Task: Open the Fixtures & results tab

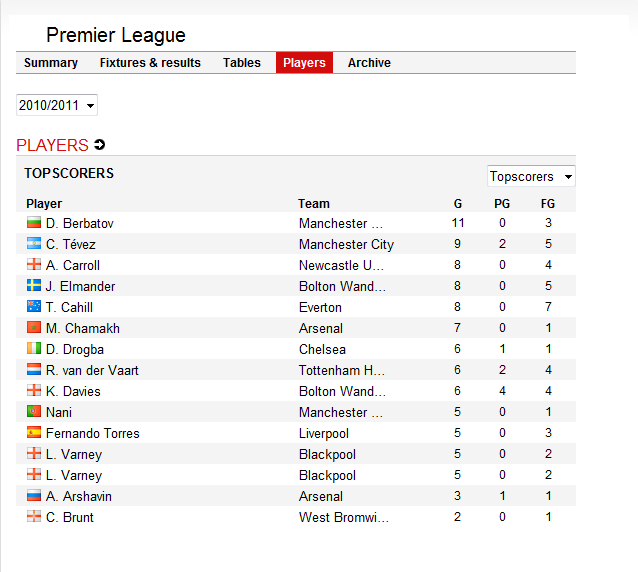Action: click(x=150, y=63)
